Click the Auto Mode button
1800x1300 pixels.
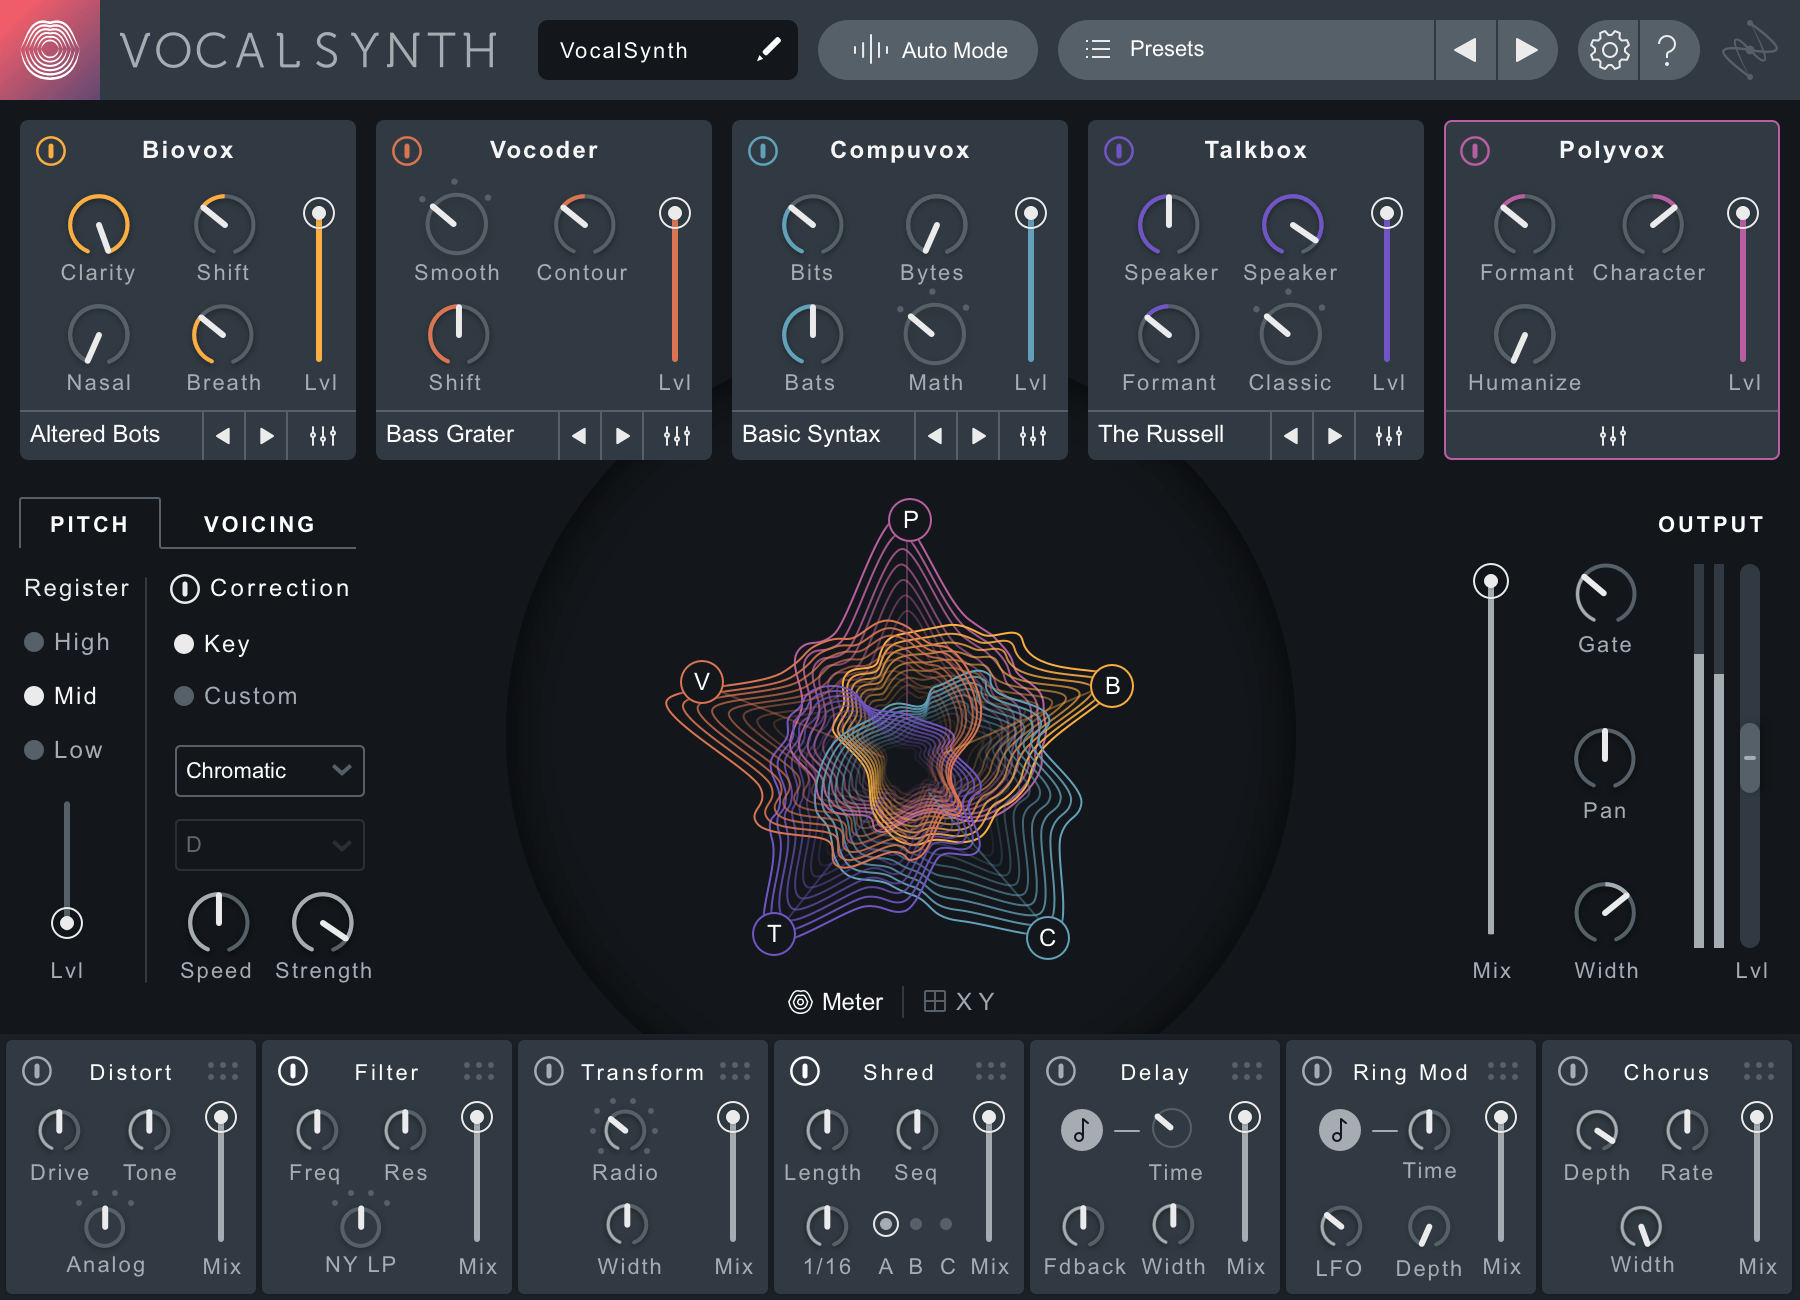pos(927,49)
